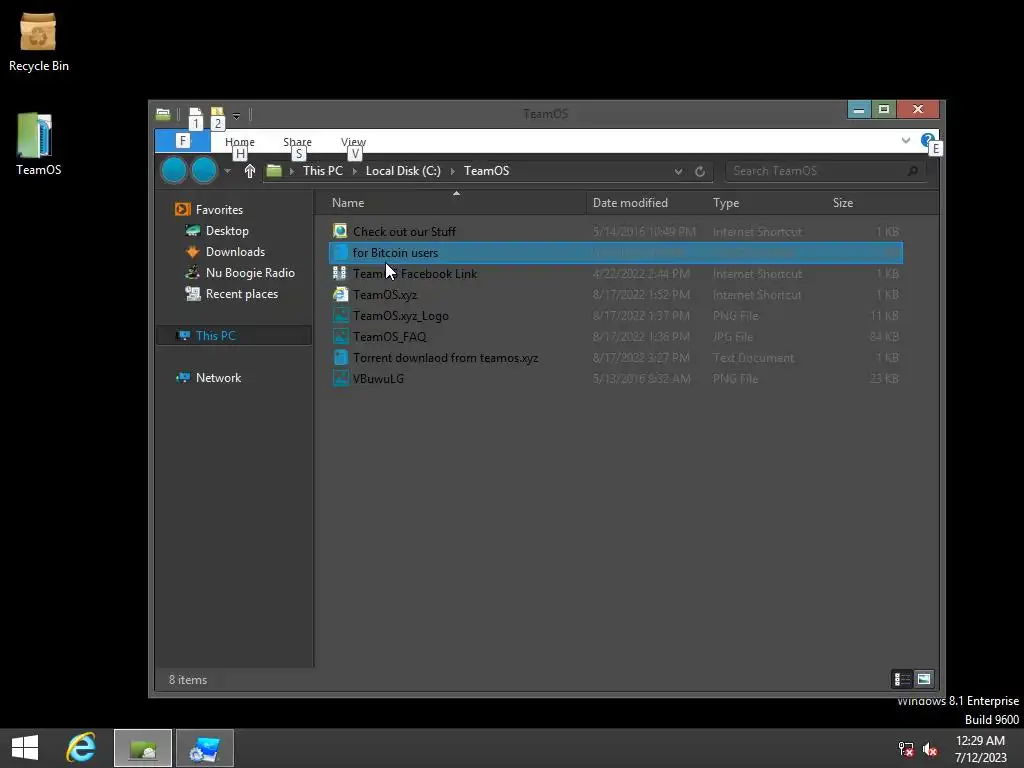Open the Customize Quick Access Toolbar dropdown
Image resolution: width=1024 pixels, height=768 pixels.
point(236,116)
